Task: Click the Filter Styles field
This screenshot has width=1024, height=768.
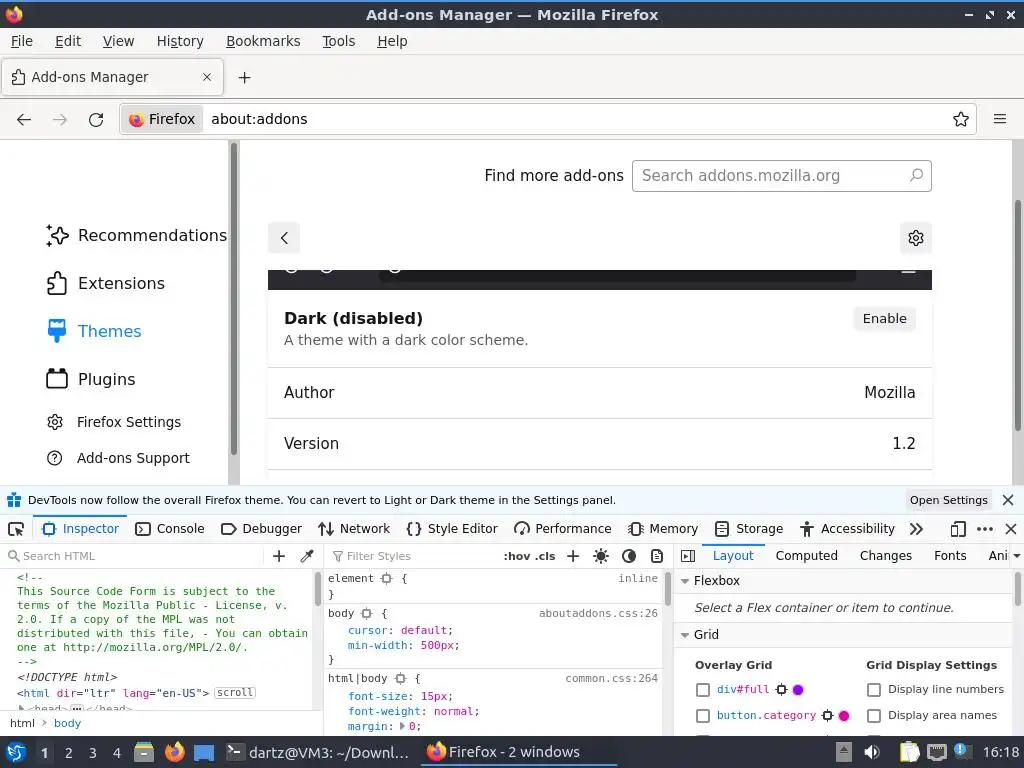Action: (415, 556)
